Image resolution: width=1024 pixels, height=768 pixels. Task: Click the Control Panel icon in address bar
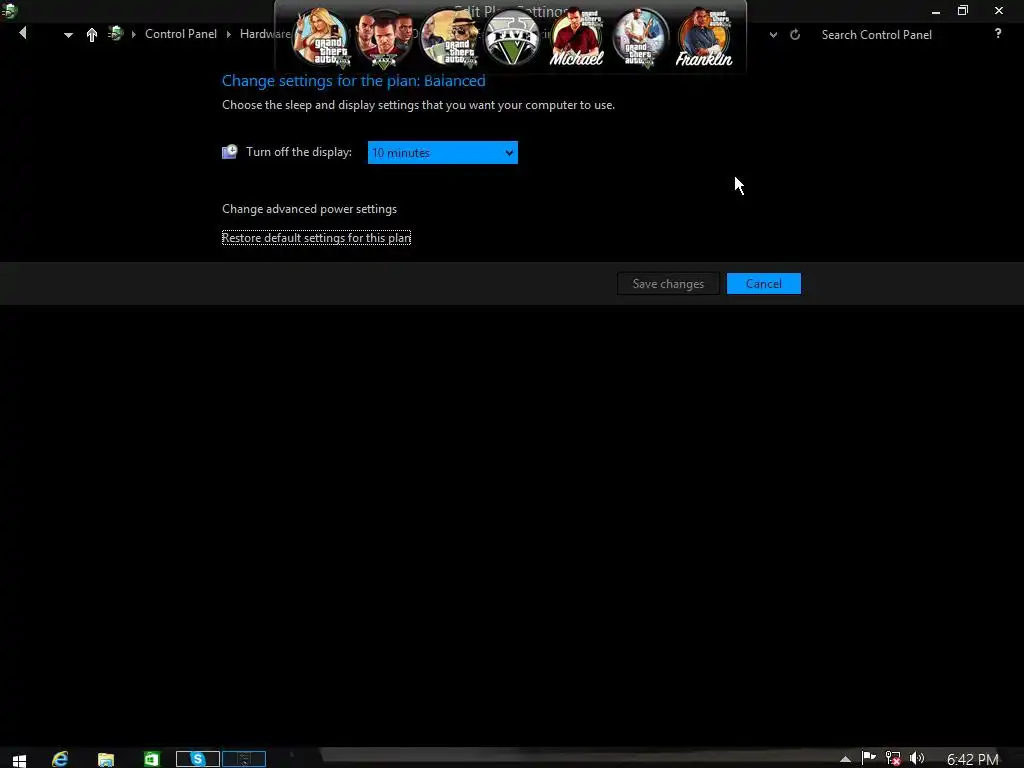[116, 33]
